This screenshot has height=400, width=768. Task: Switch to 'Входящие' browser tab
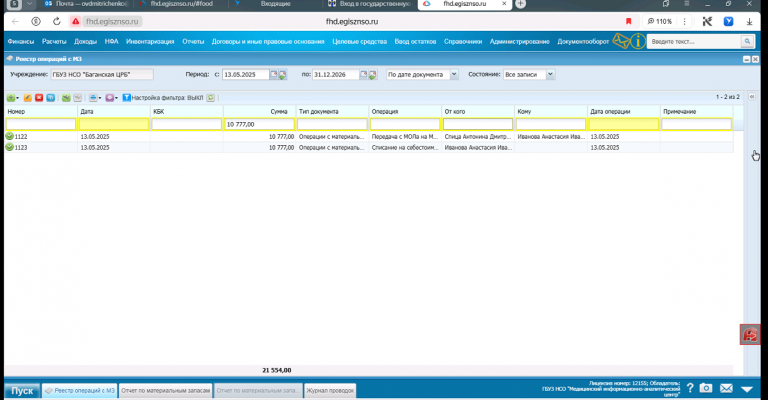click(275, 4)
